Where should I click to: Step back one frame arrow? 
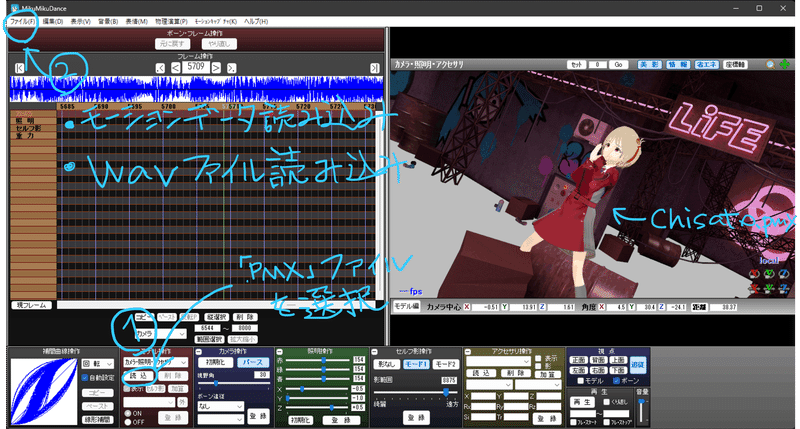[x=176, y=68]
